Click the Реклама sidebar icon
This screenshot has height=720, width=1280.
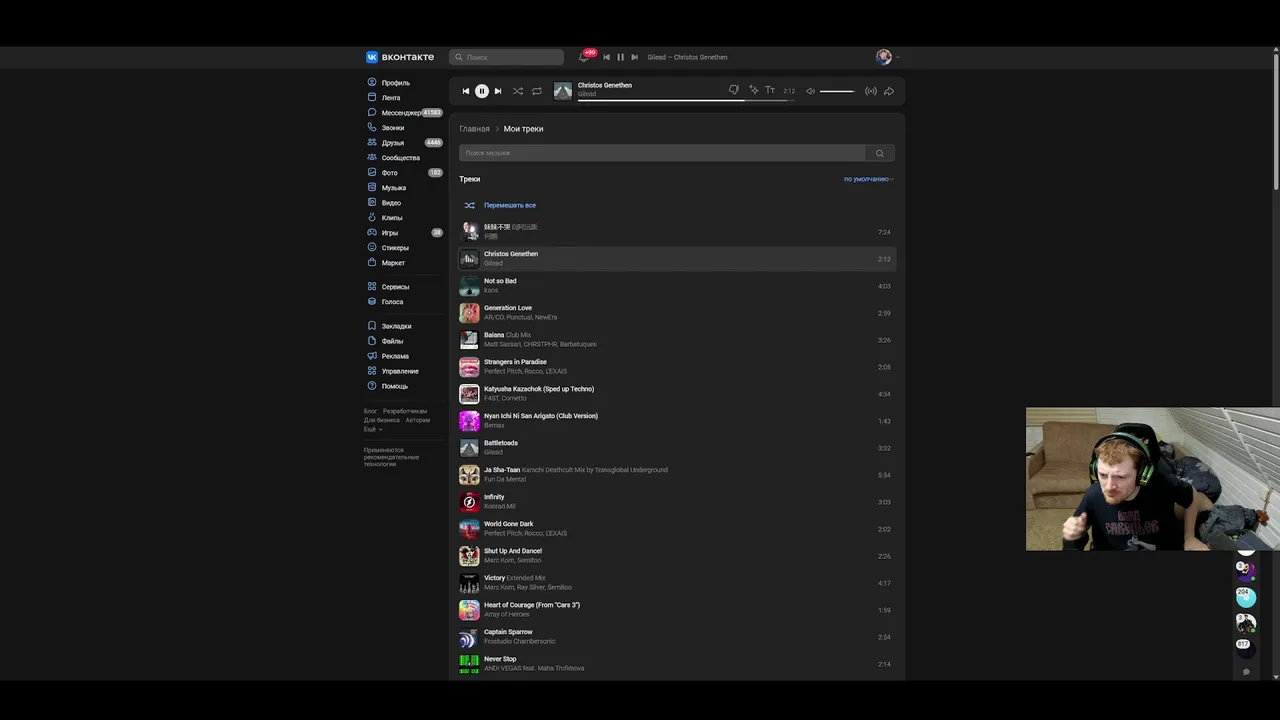[x=372, y=356]
